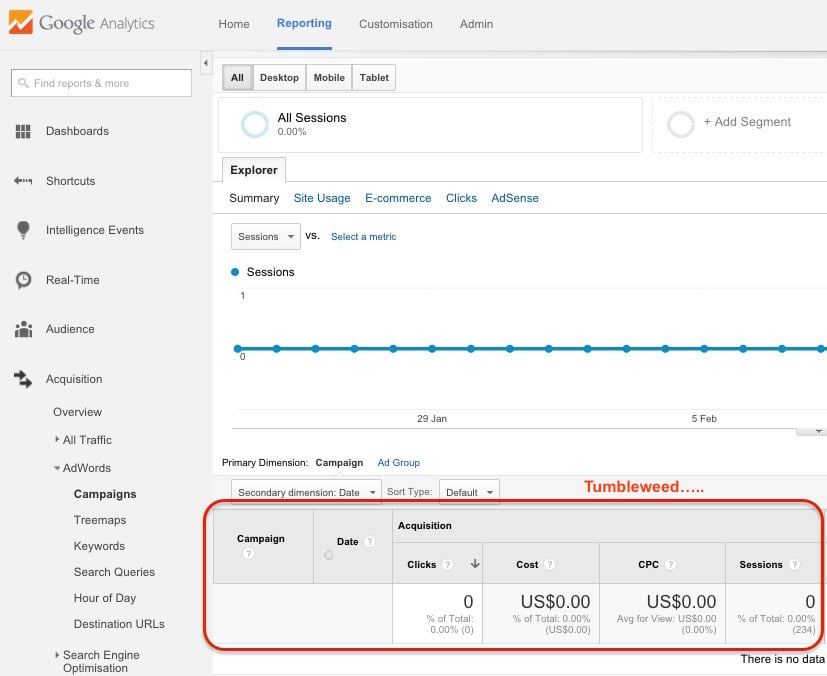The height and width of the screenshot is (676, 827).
Task: Open the Hour of Day report
Action: point(105,598)
